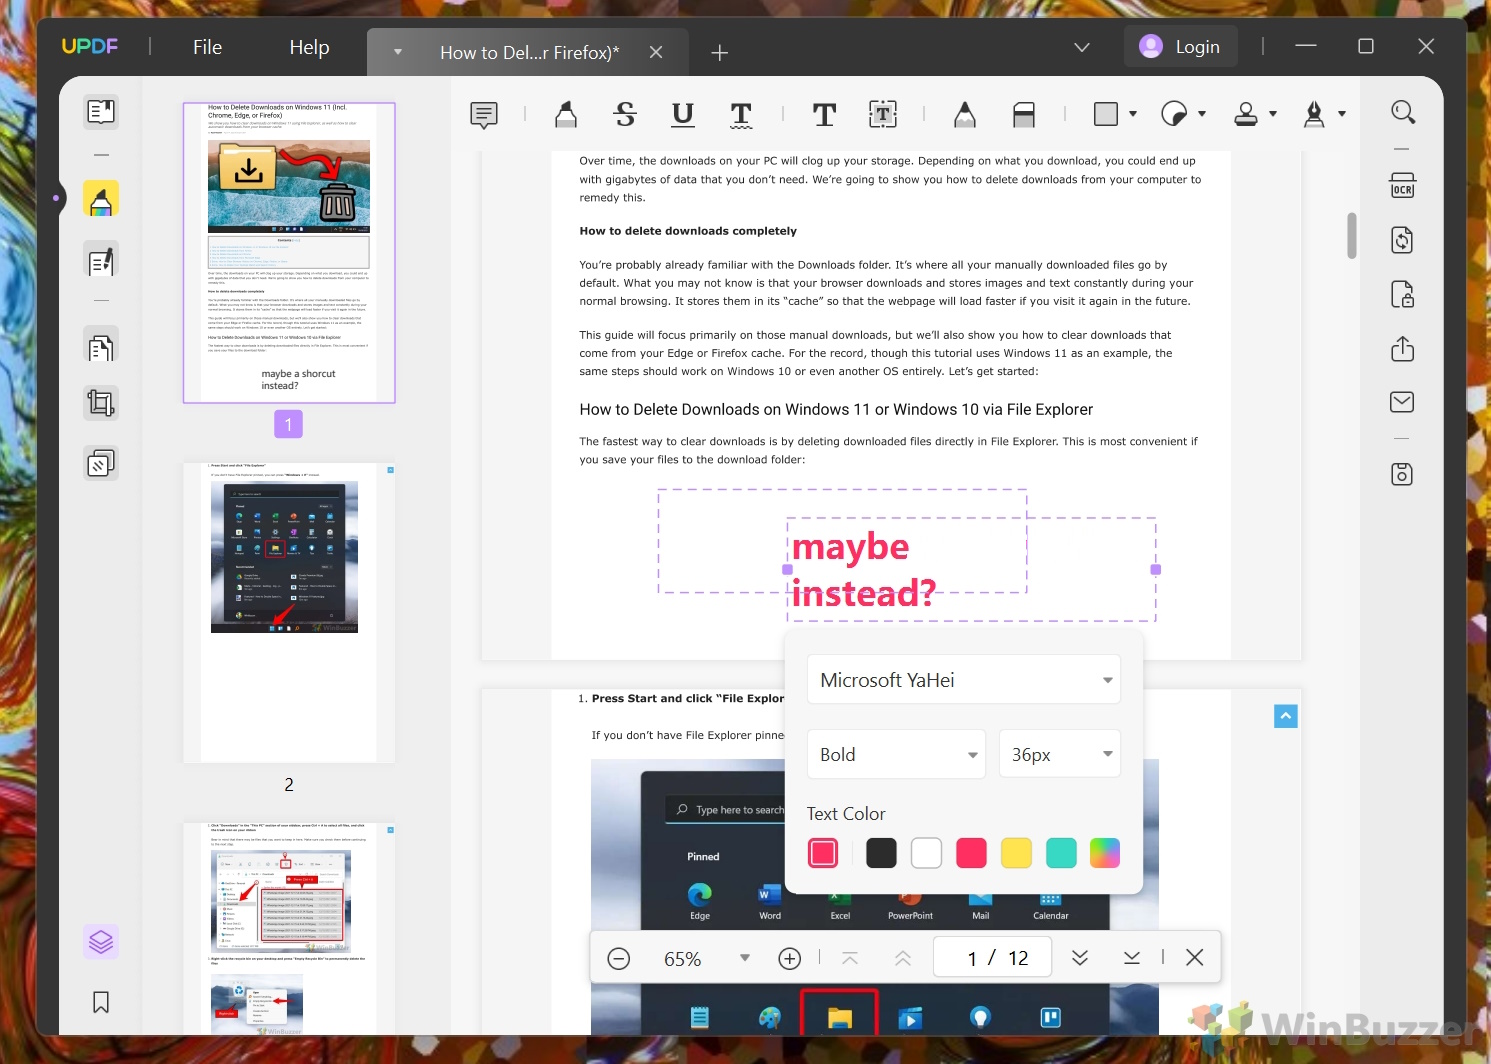Zoom out with the minus button

(x=619, y=959)
